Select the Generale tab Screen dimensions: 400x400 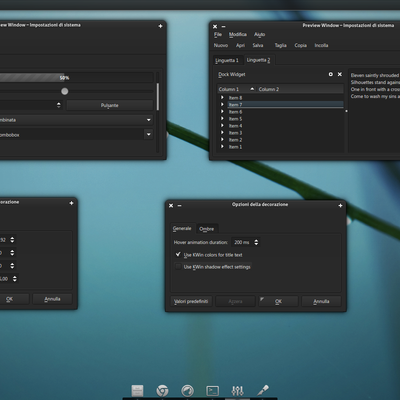(x=182, y=228)
